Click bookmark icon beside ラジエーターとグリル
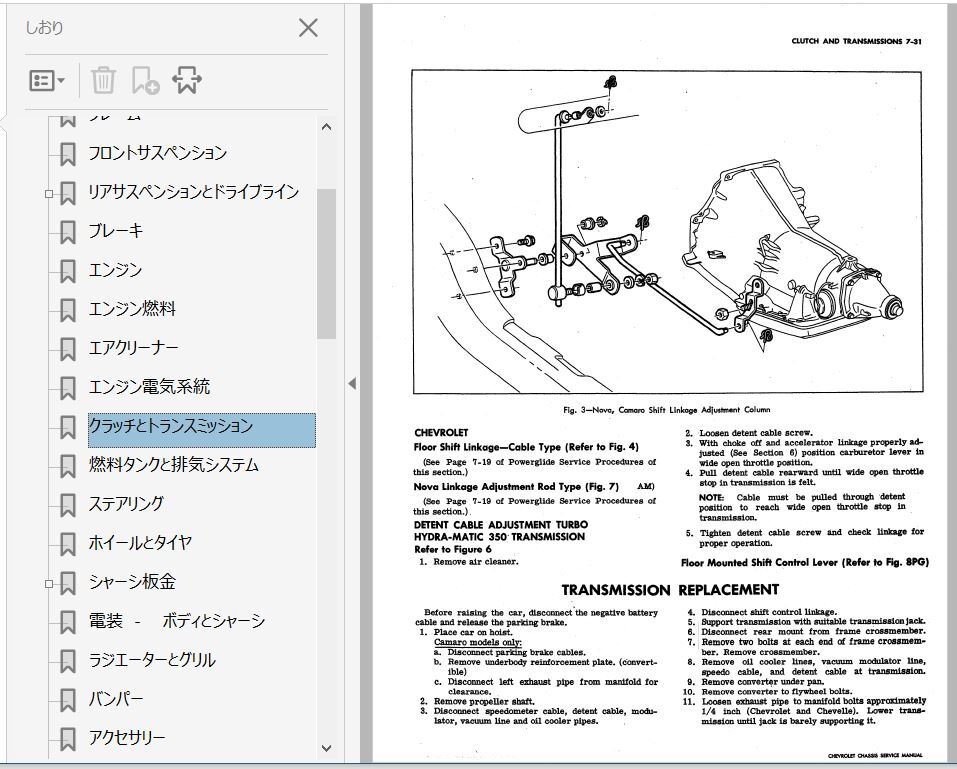The width and height of the screenshot is (957, 769). (x=68, y=662)
